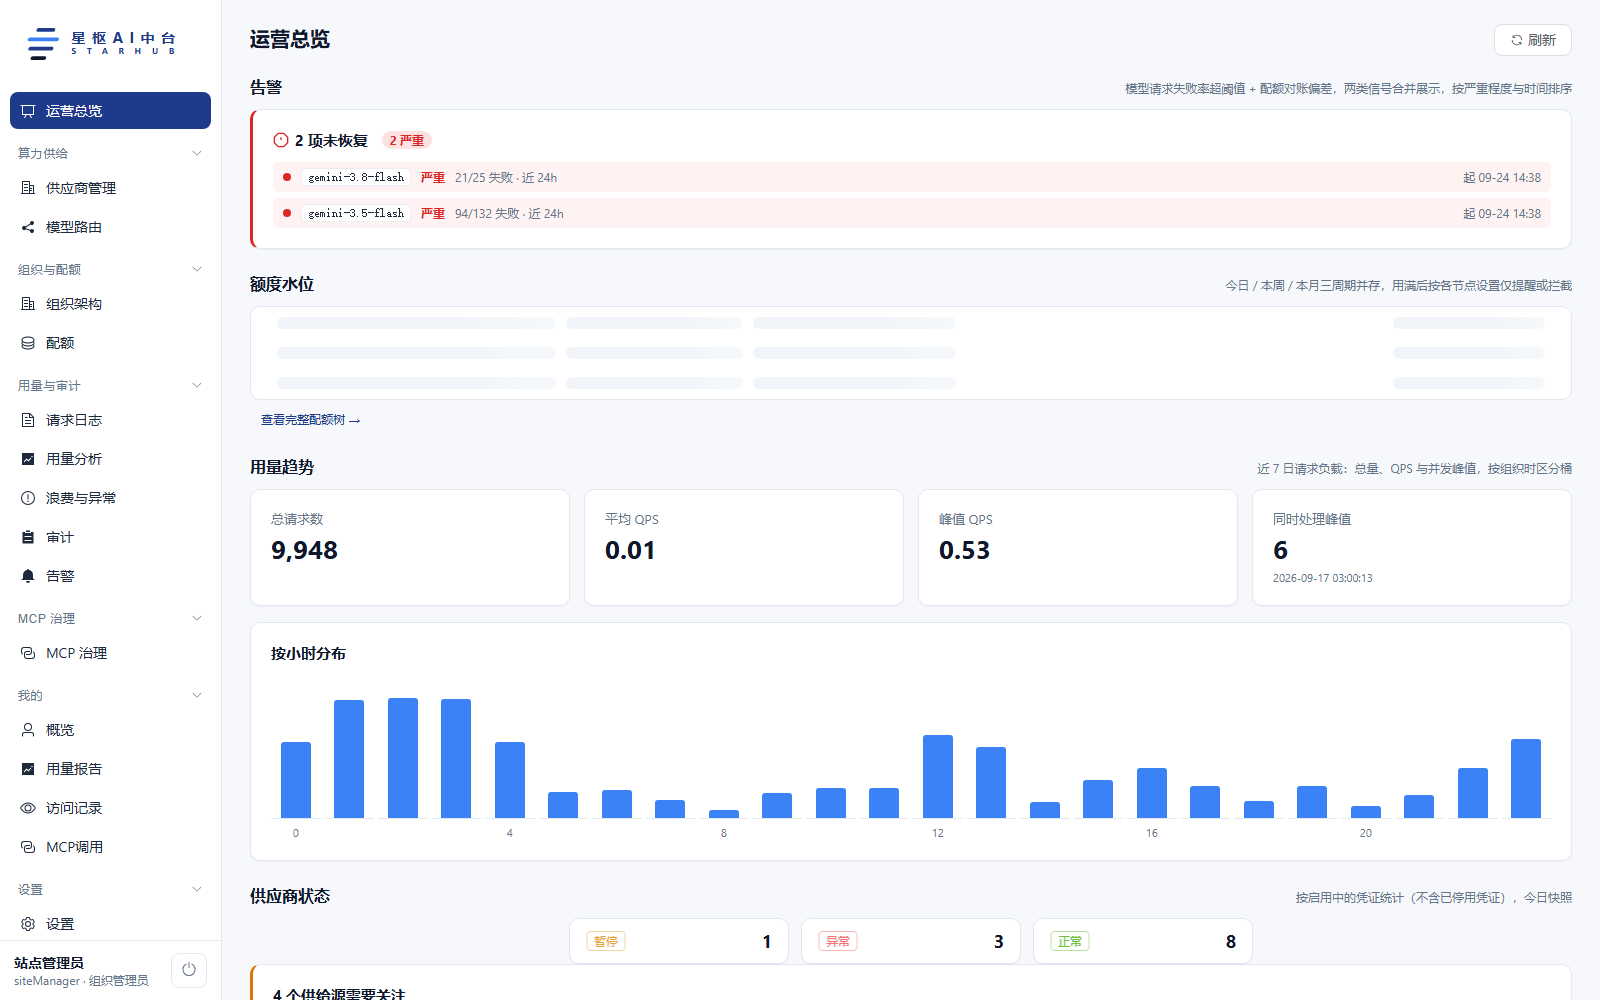Collapse the 用量与审计 sidebar group
This screenshot has width=1600, height=1000.
click(x=197, y=385)
